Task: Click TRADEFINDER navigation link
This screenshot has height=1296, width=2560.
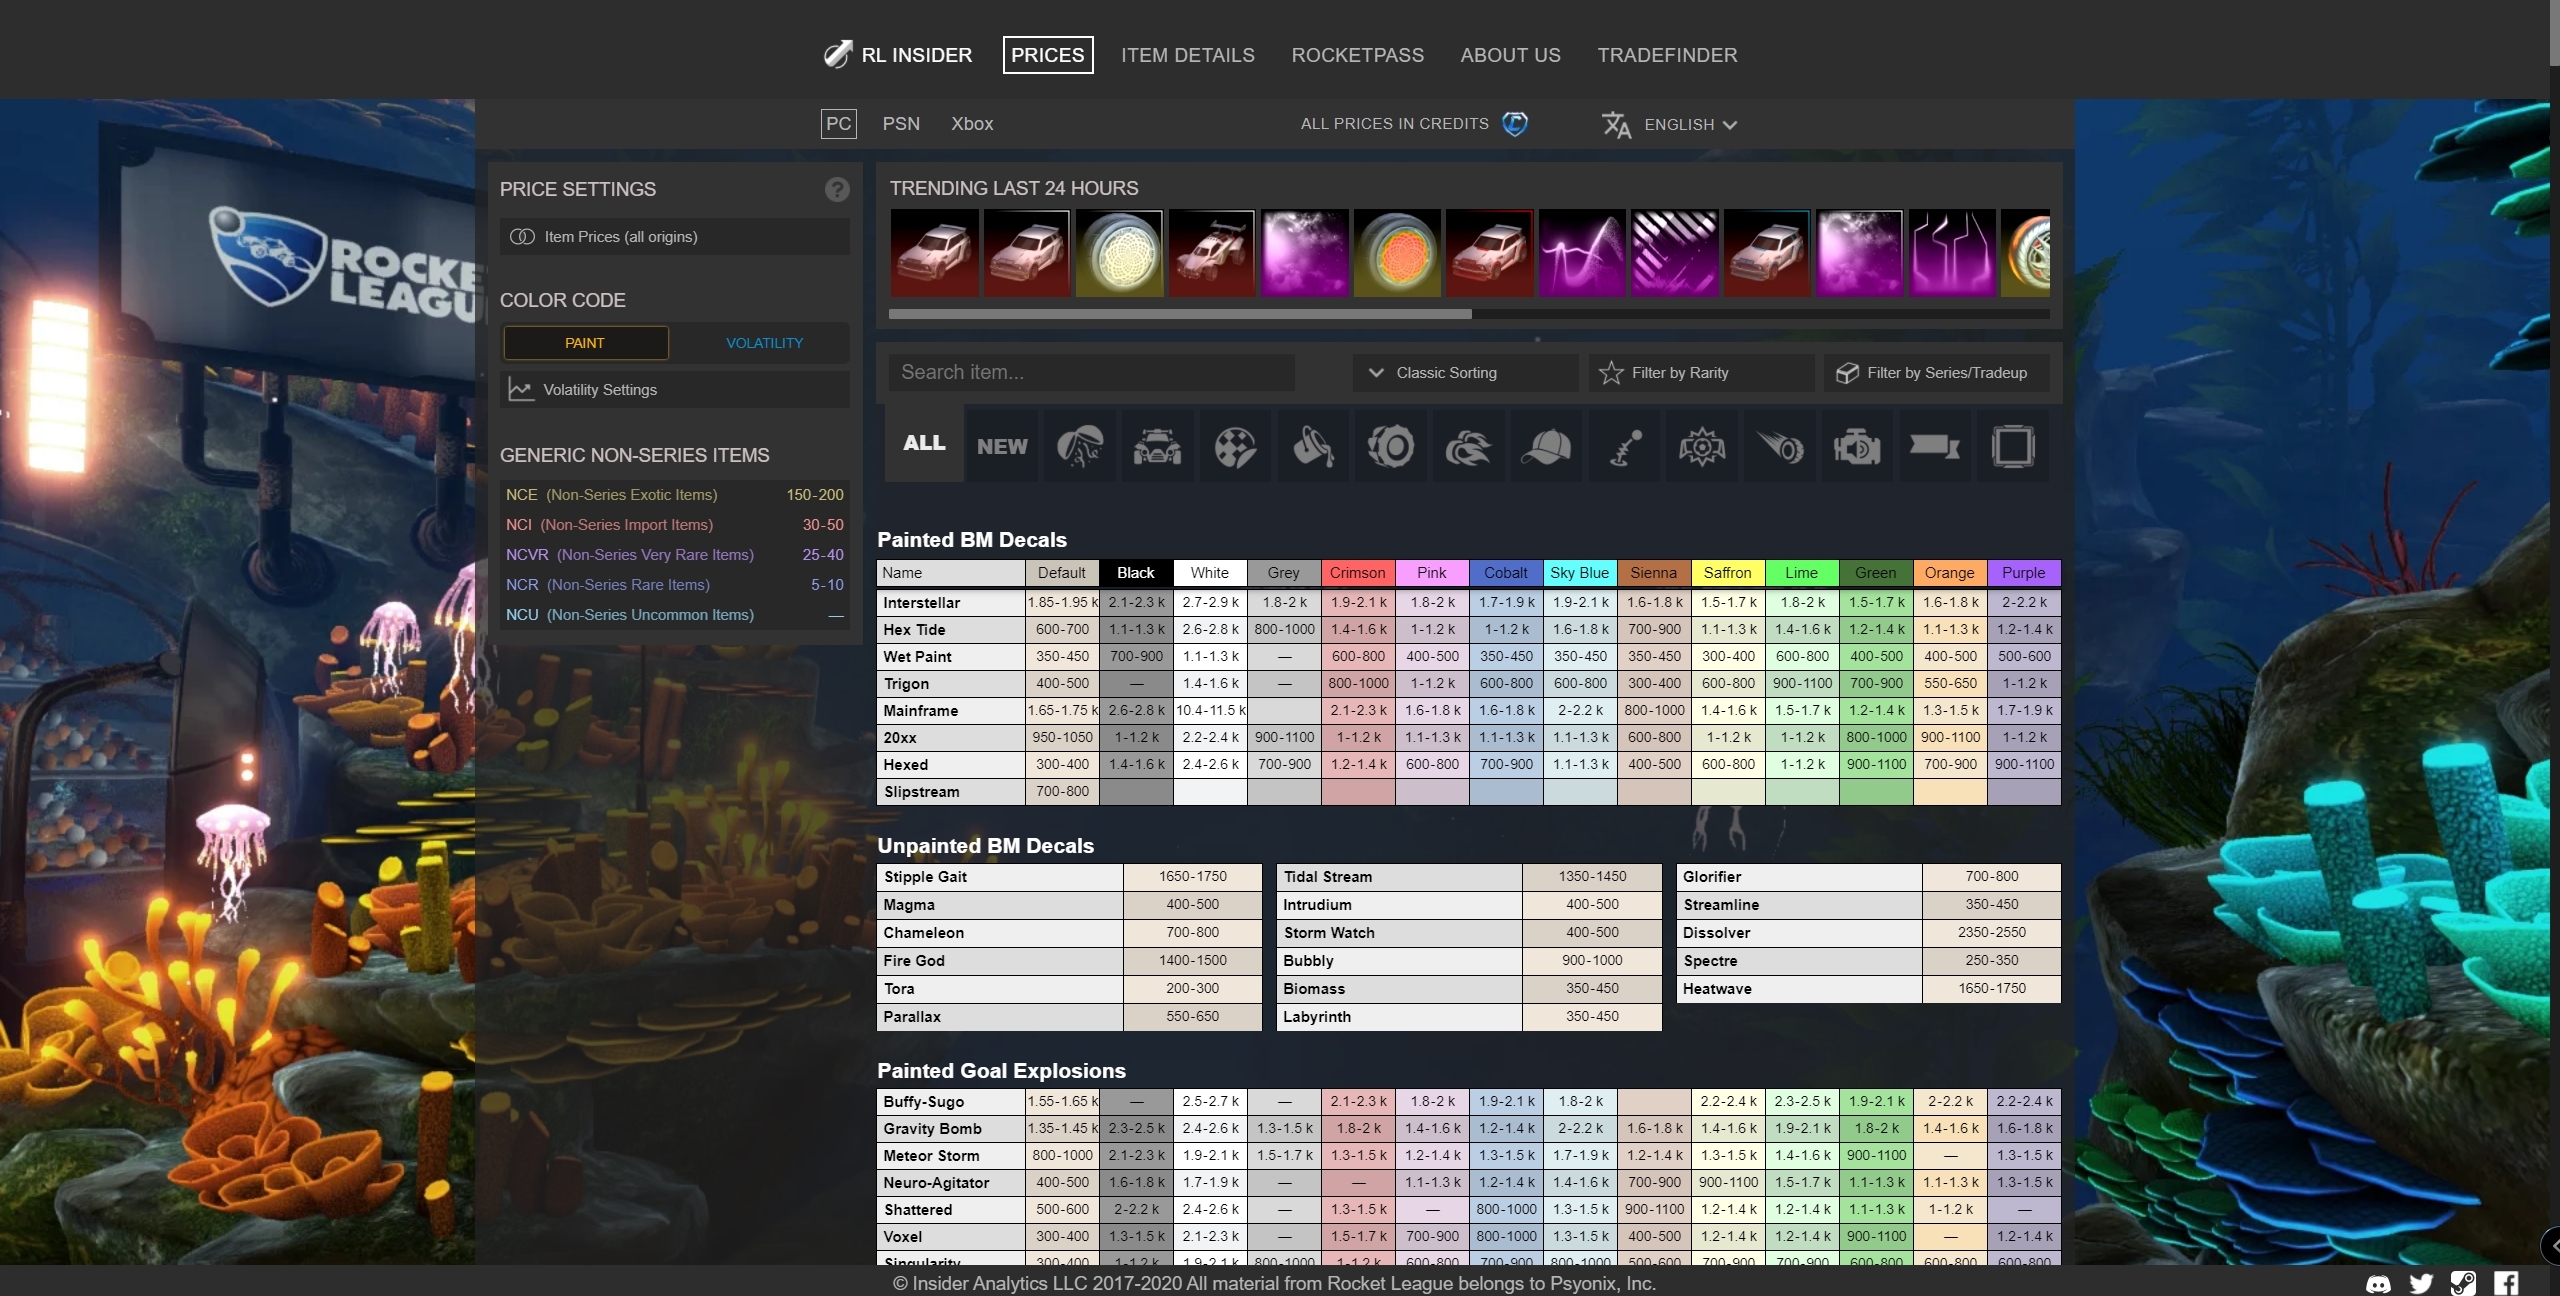Action: (x=1668, y=55)
